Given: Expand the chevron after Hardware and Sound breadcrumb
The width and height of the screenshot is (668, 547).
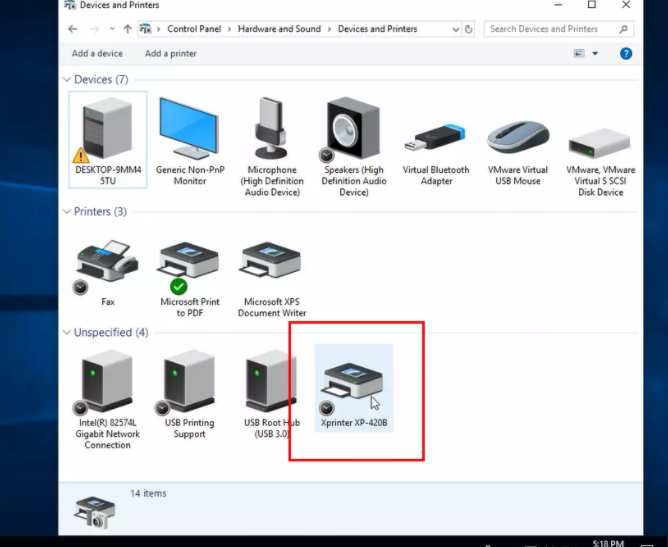Looking at the screenshot, I should tap(329, 29).
